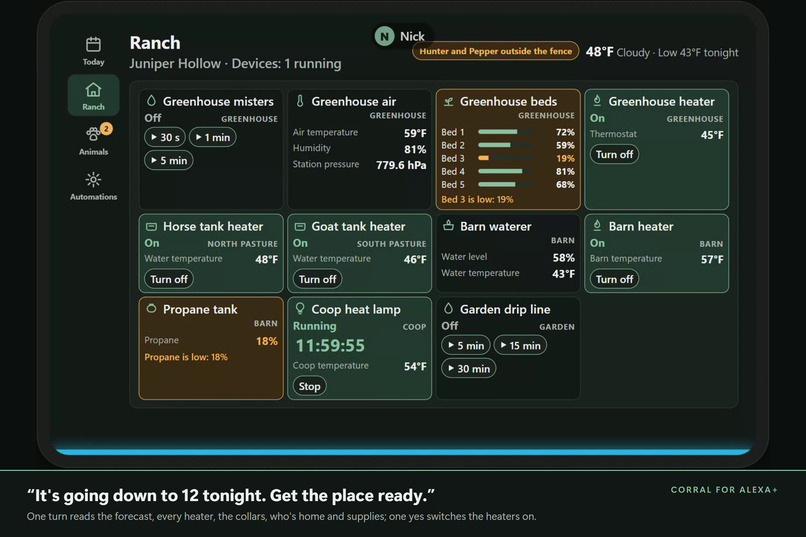This screenshot has width=806, height=537.
Task: Click the Humidity 81% reading
Action: coord(359,149)
